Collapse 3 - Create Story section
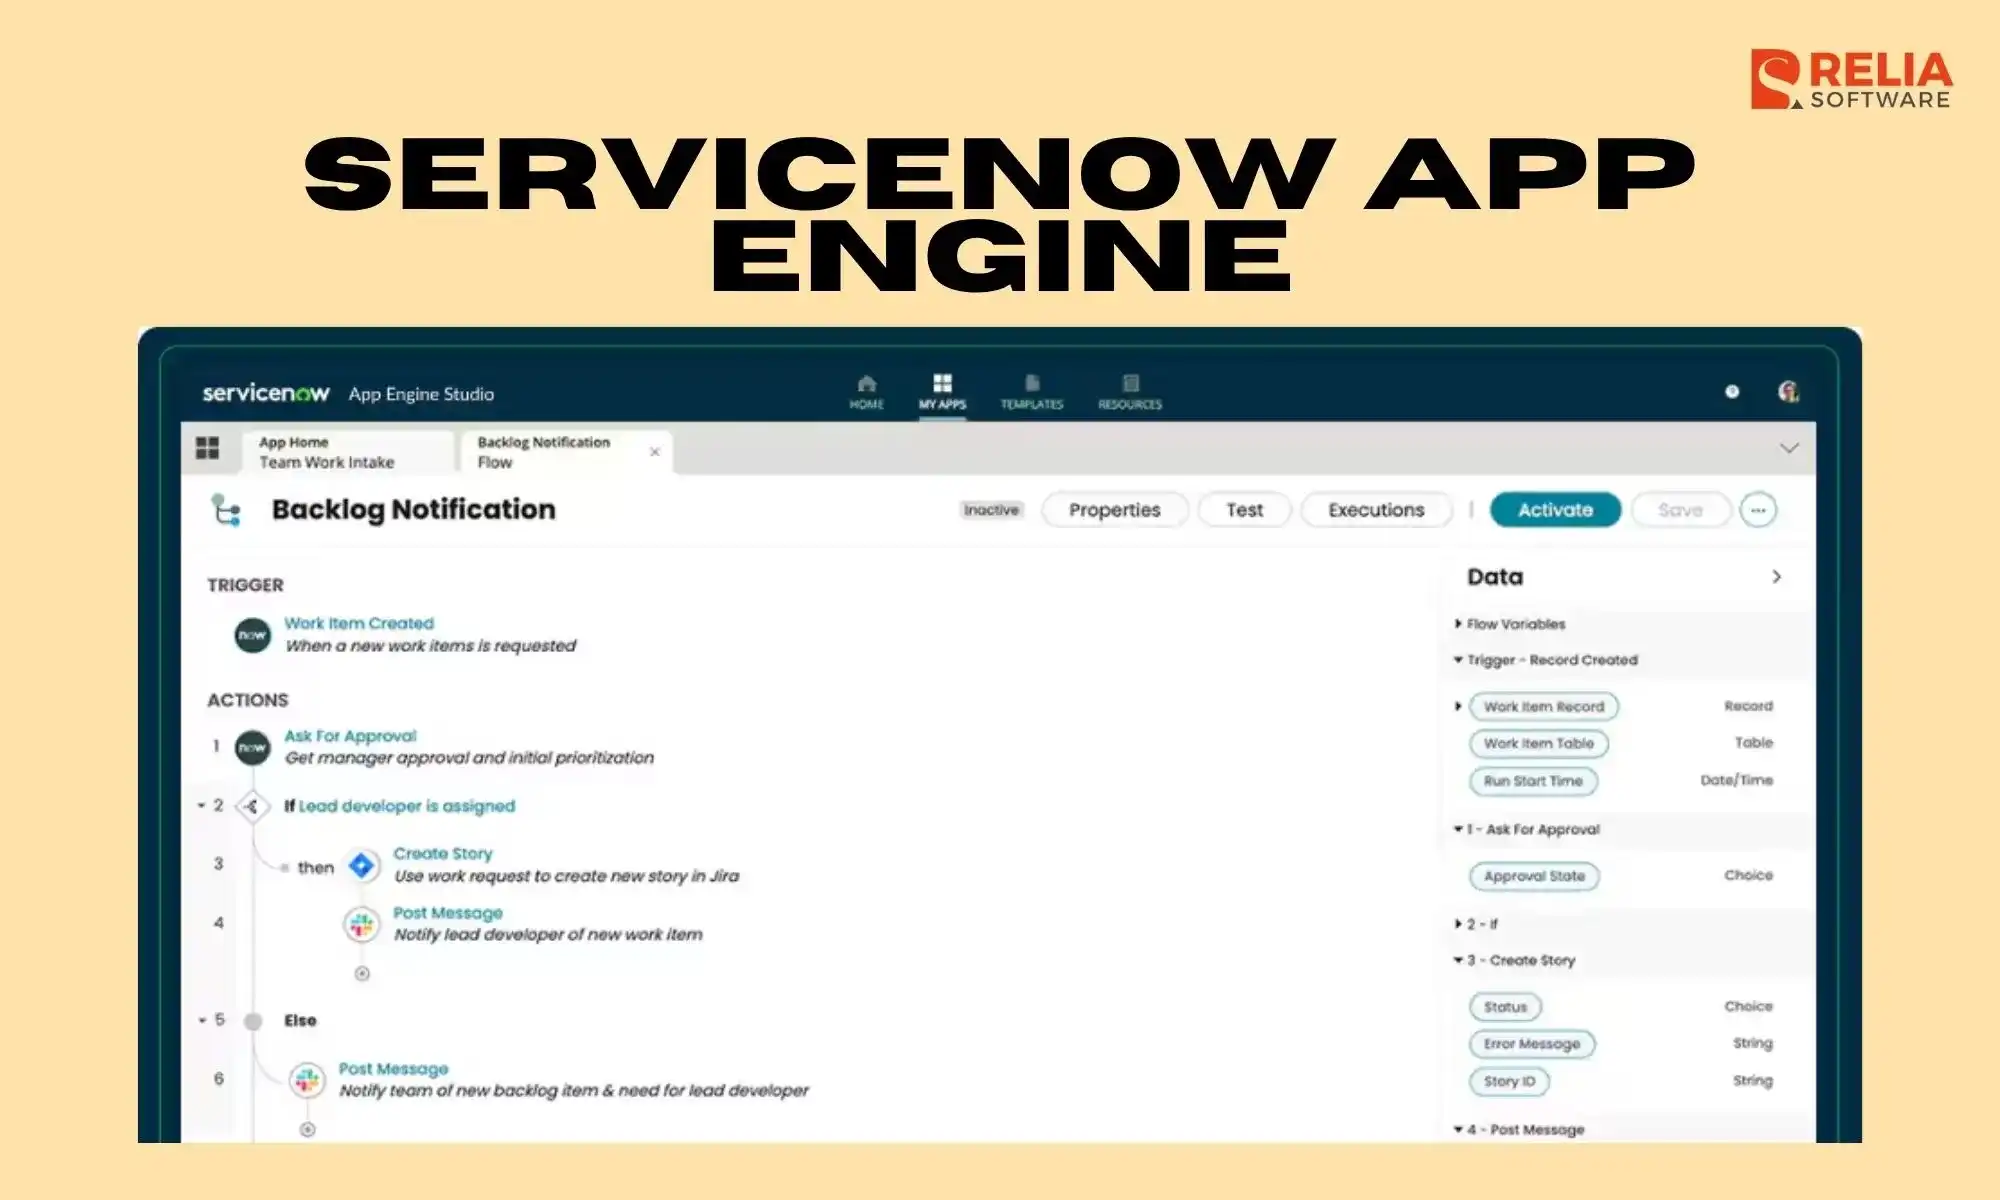 (1458, 960)
